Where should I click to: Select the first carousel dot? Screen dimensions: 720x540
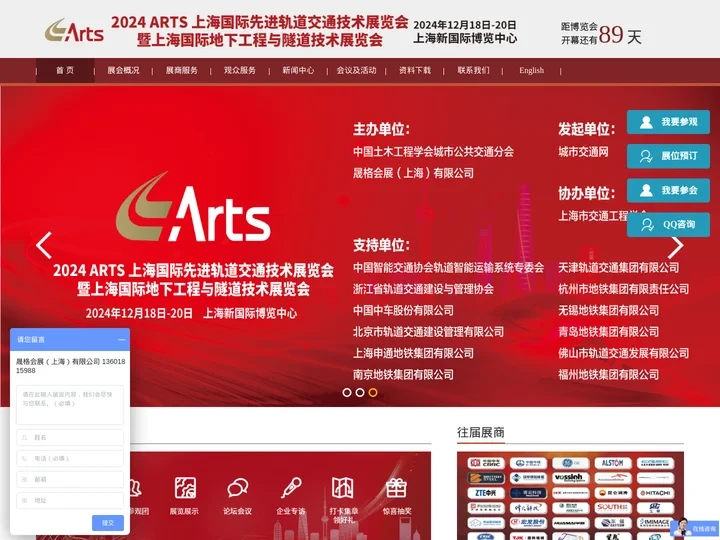[347, 393]
